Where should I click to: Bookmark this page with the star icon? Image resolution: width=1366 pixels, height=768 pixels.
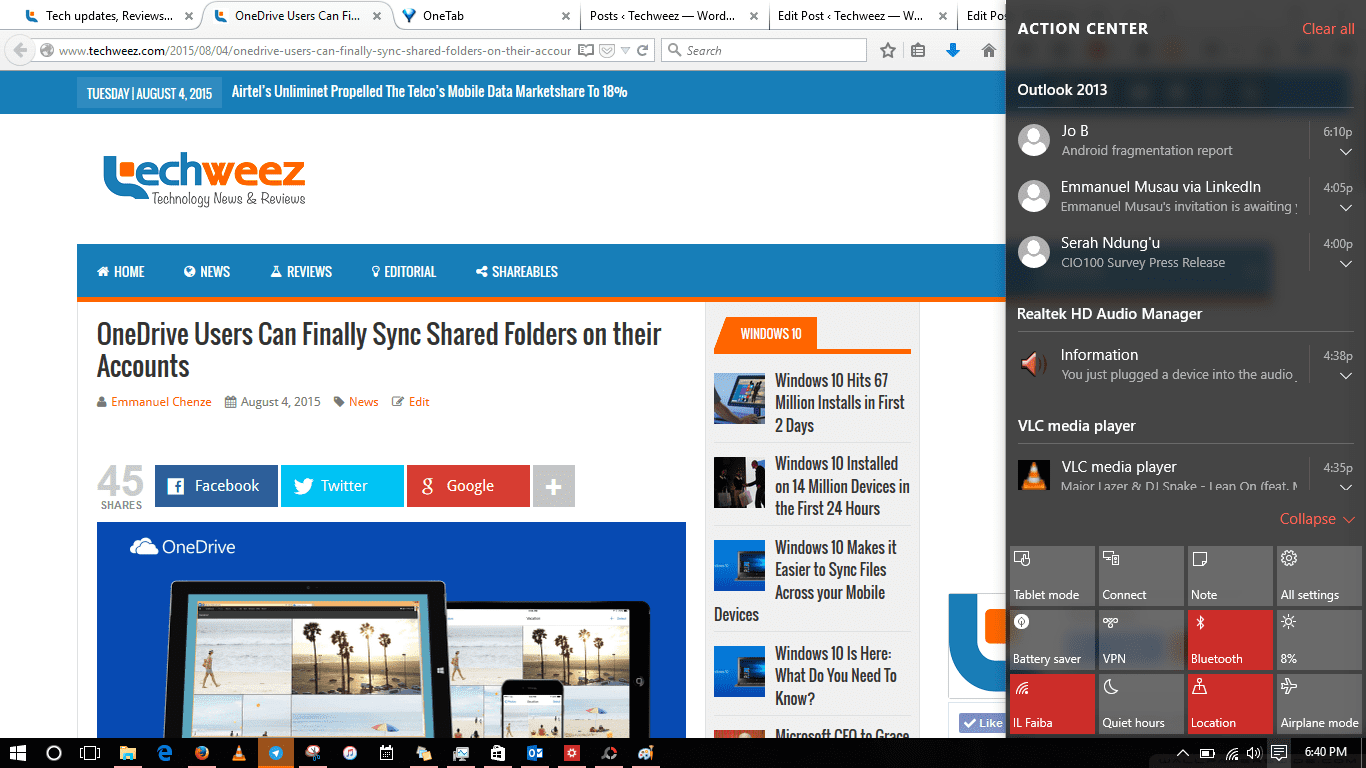tap(888, 50)
